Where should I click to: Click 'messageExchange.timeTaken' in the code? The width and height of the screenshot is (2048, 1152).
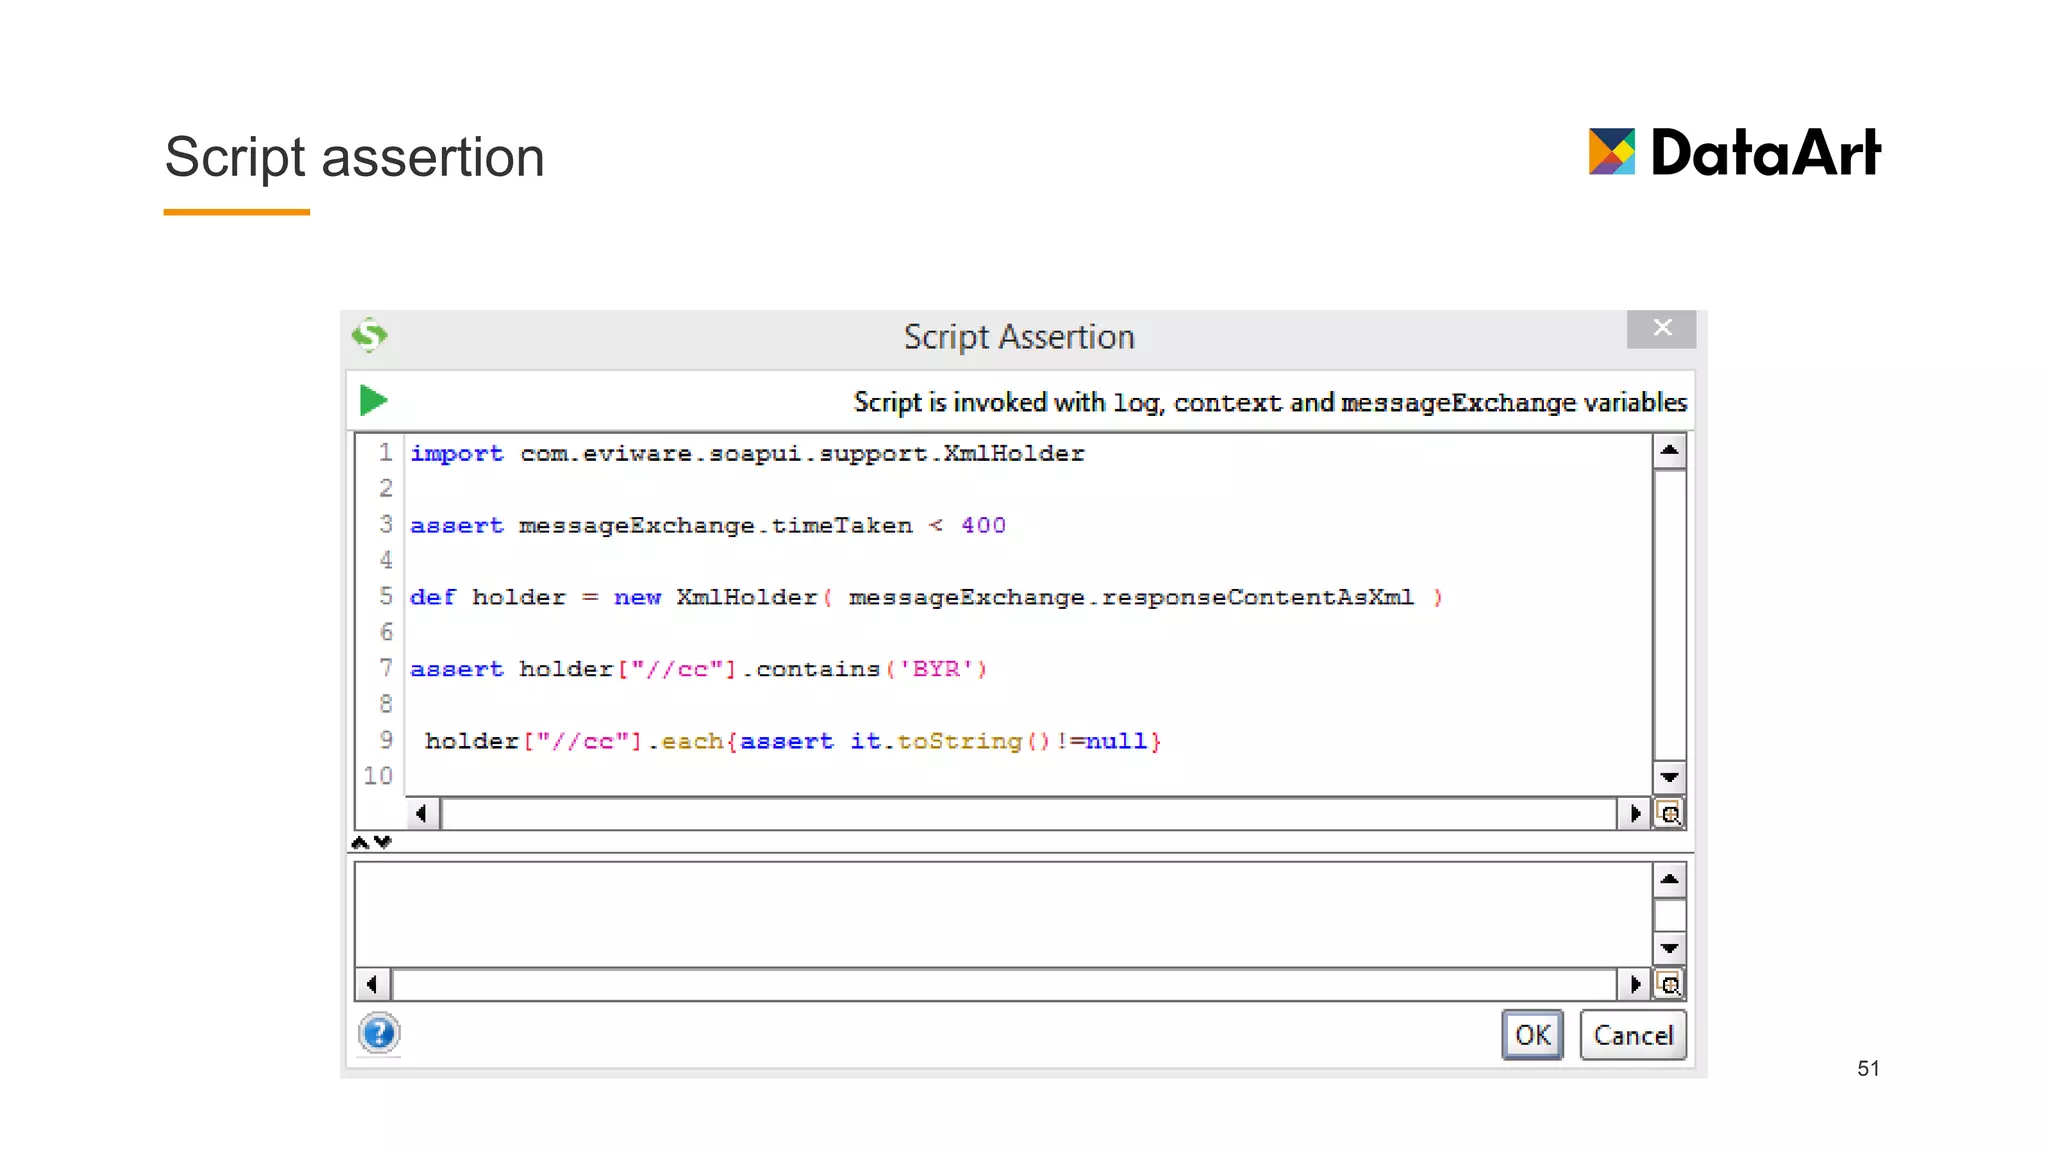click(x=716, y=525)
